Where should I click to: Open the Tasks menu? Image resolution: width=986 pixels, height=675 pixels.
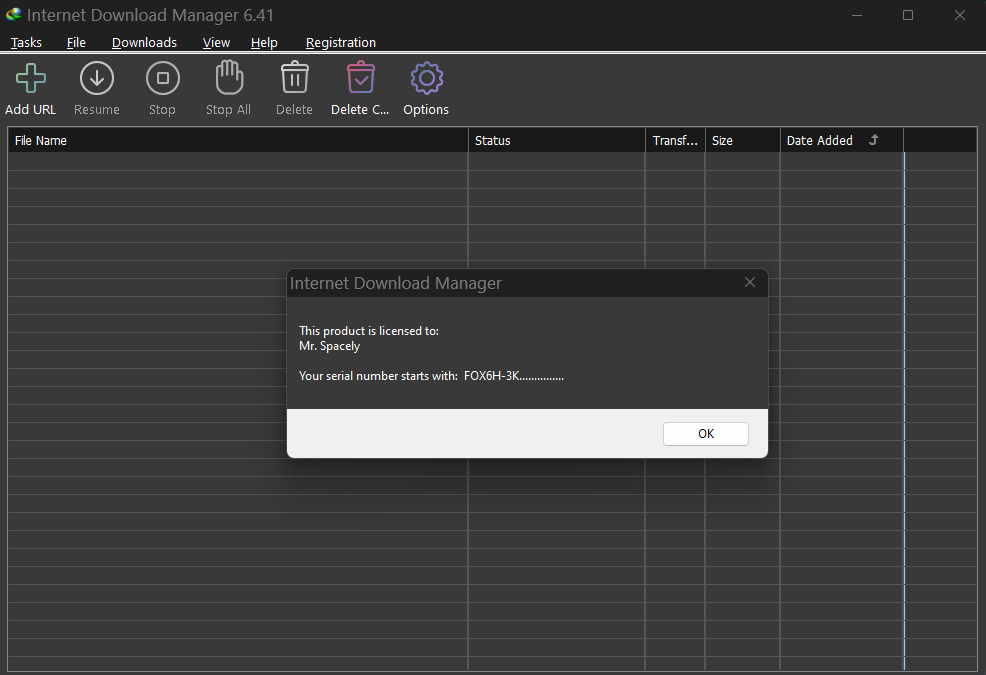(26, 42)
